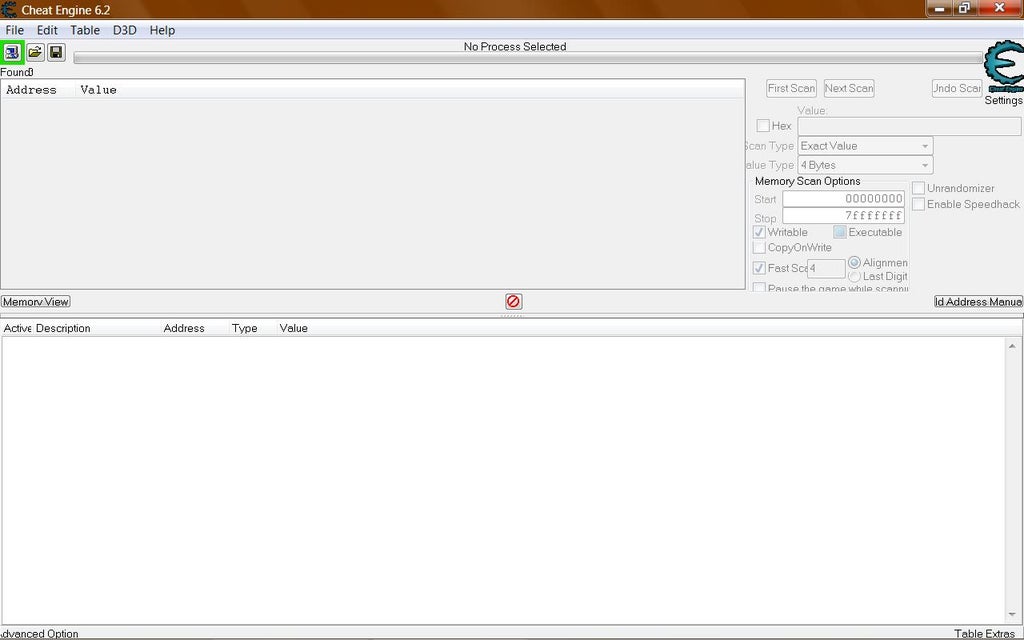Viewport: 1024px width, 640px height.
Task: Click the process scan progress bar
Action: pos(515,57)
